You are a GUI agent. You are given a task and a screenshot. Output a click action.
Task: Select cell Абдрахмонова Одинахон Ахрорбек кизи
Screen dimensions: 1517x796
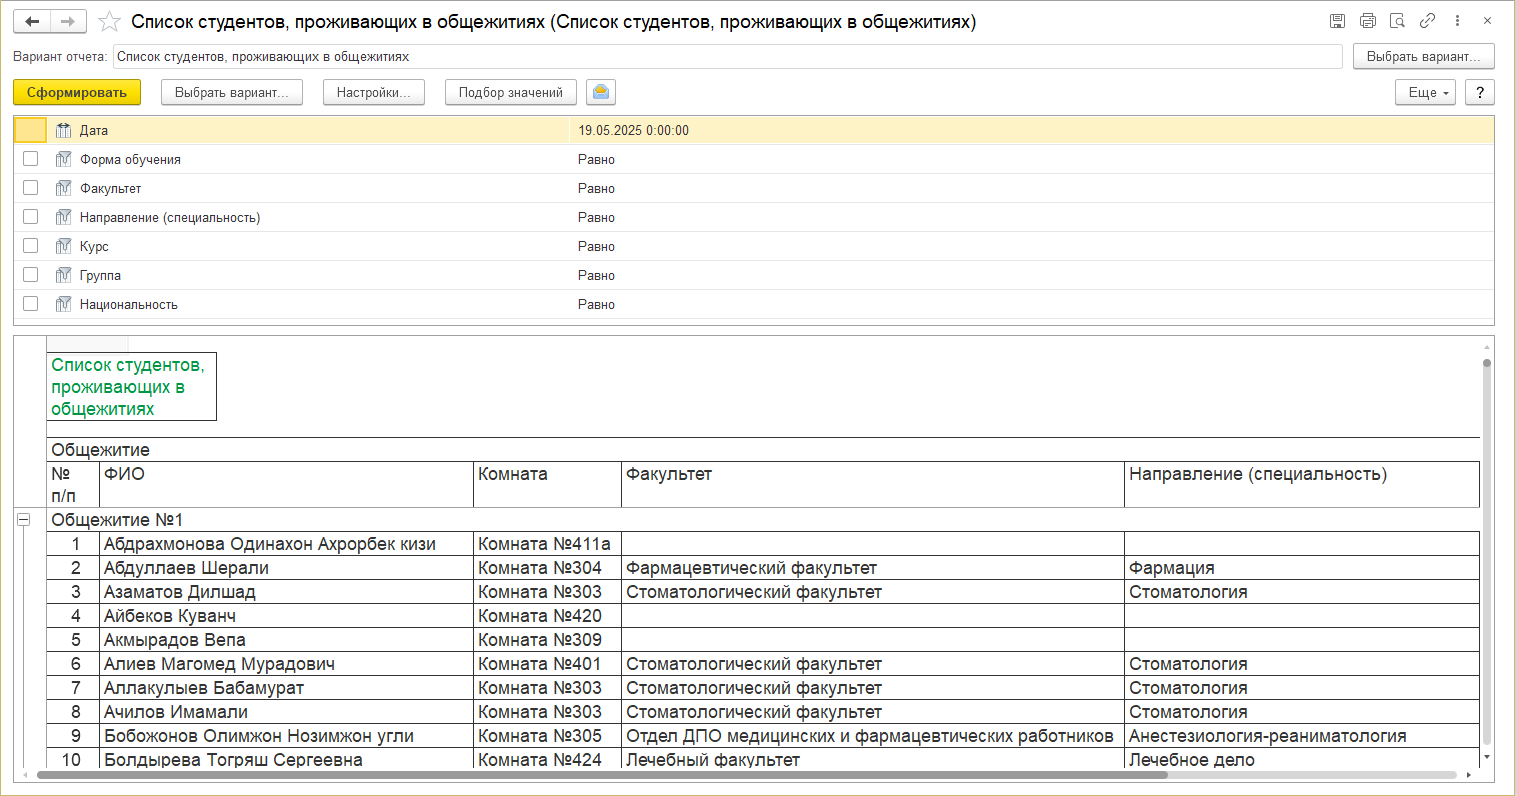point(287,544)
